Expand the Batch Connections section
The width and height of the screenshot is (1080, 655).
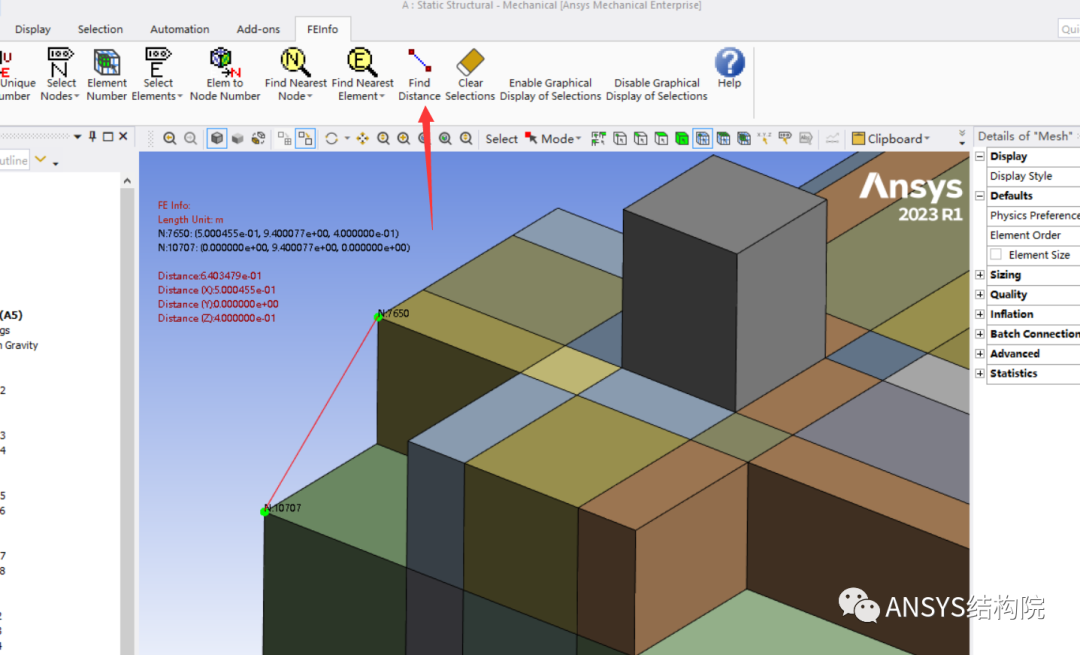(x=979, y=333)
